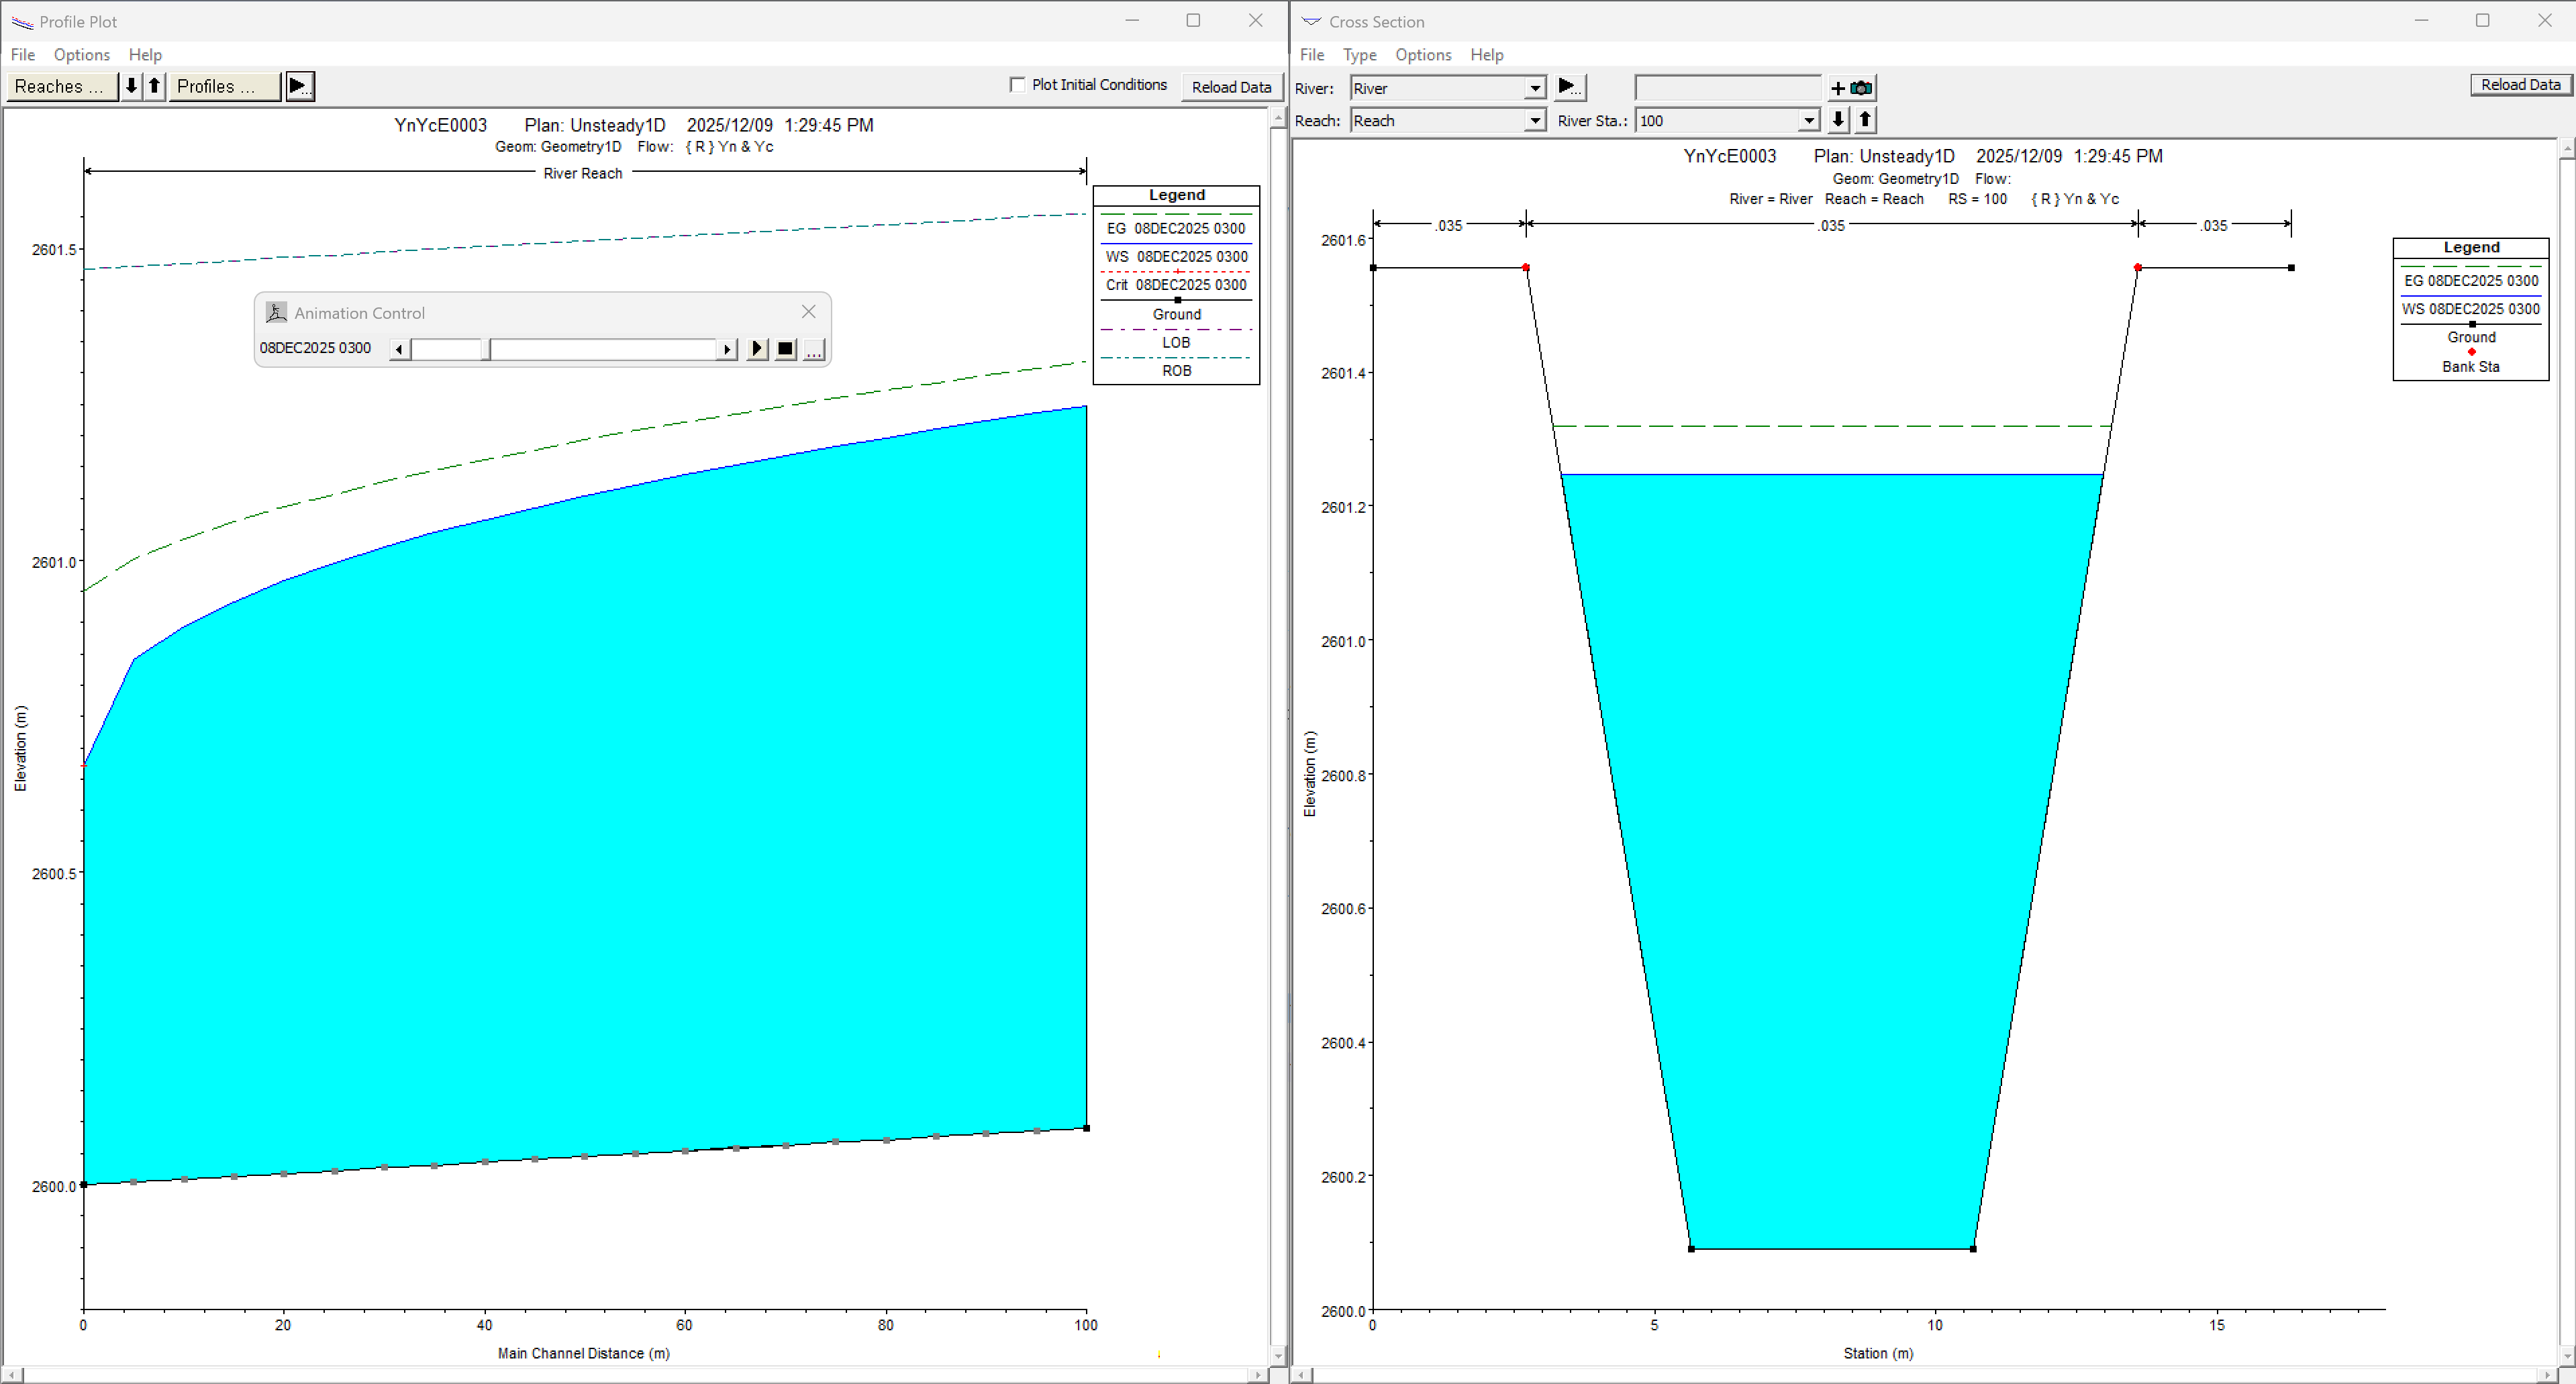Click Cross Section vertical scrollbar down arrow

(x=2566, y=1357)
